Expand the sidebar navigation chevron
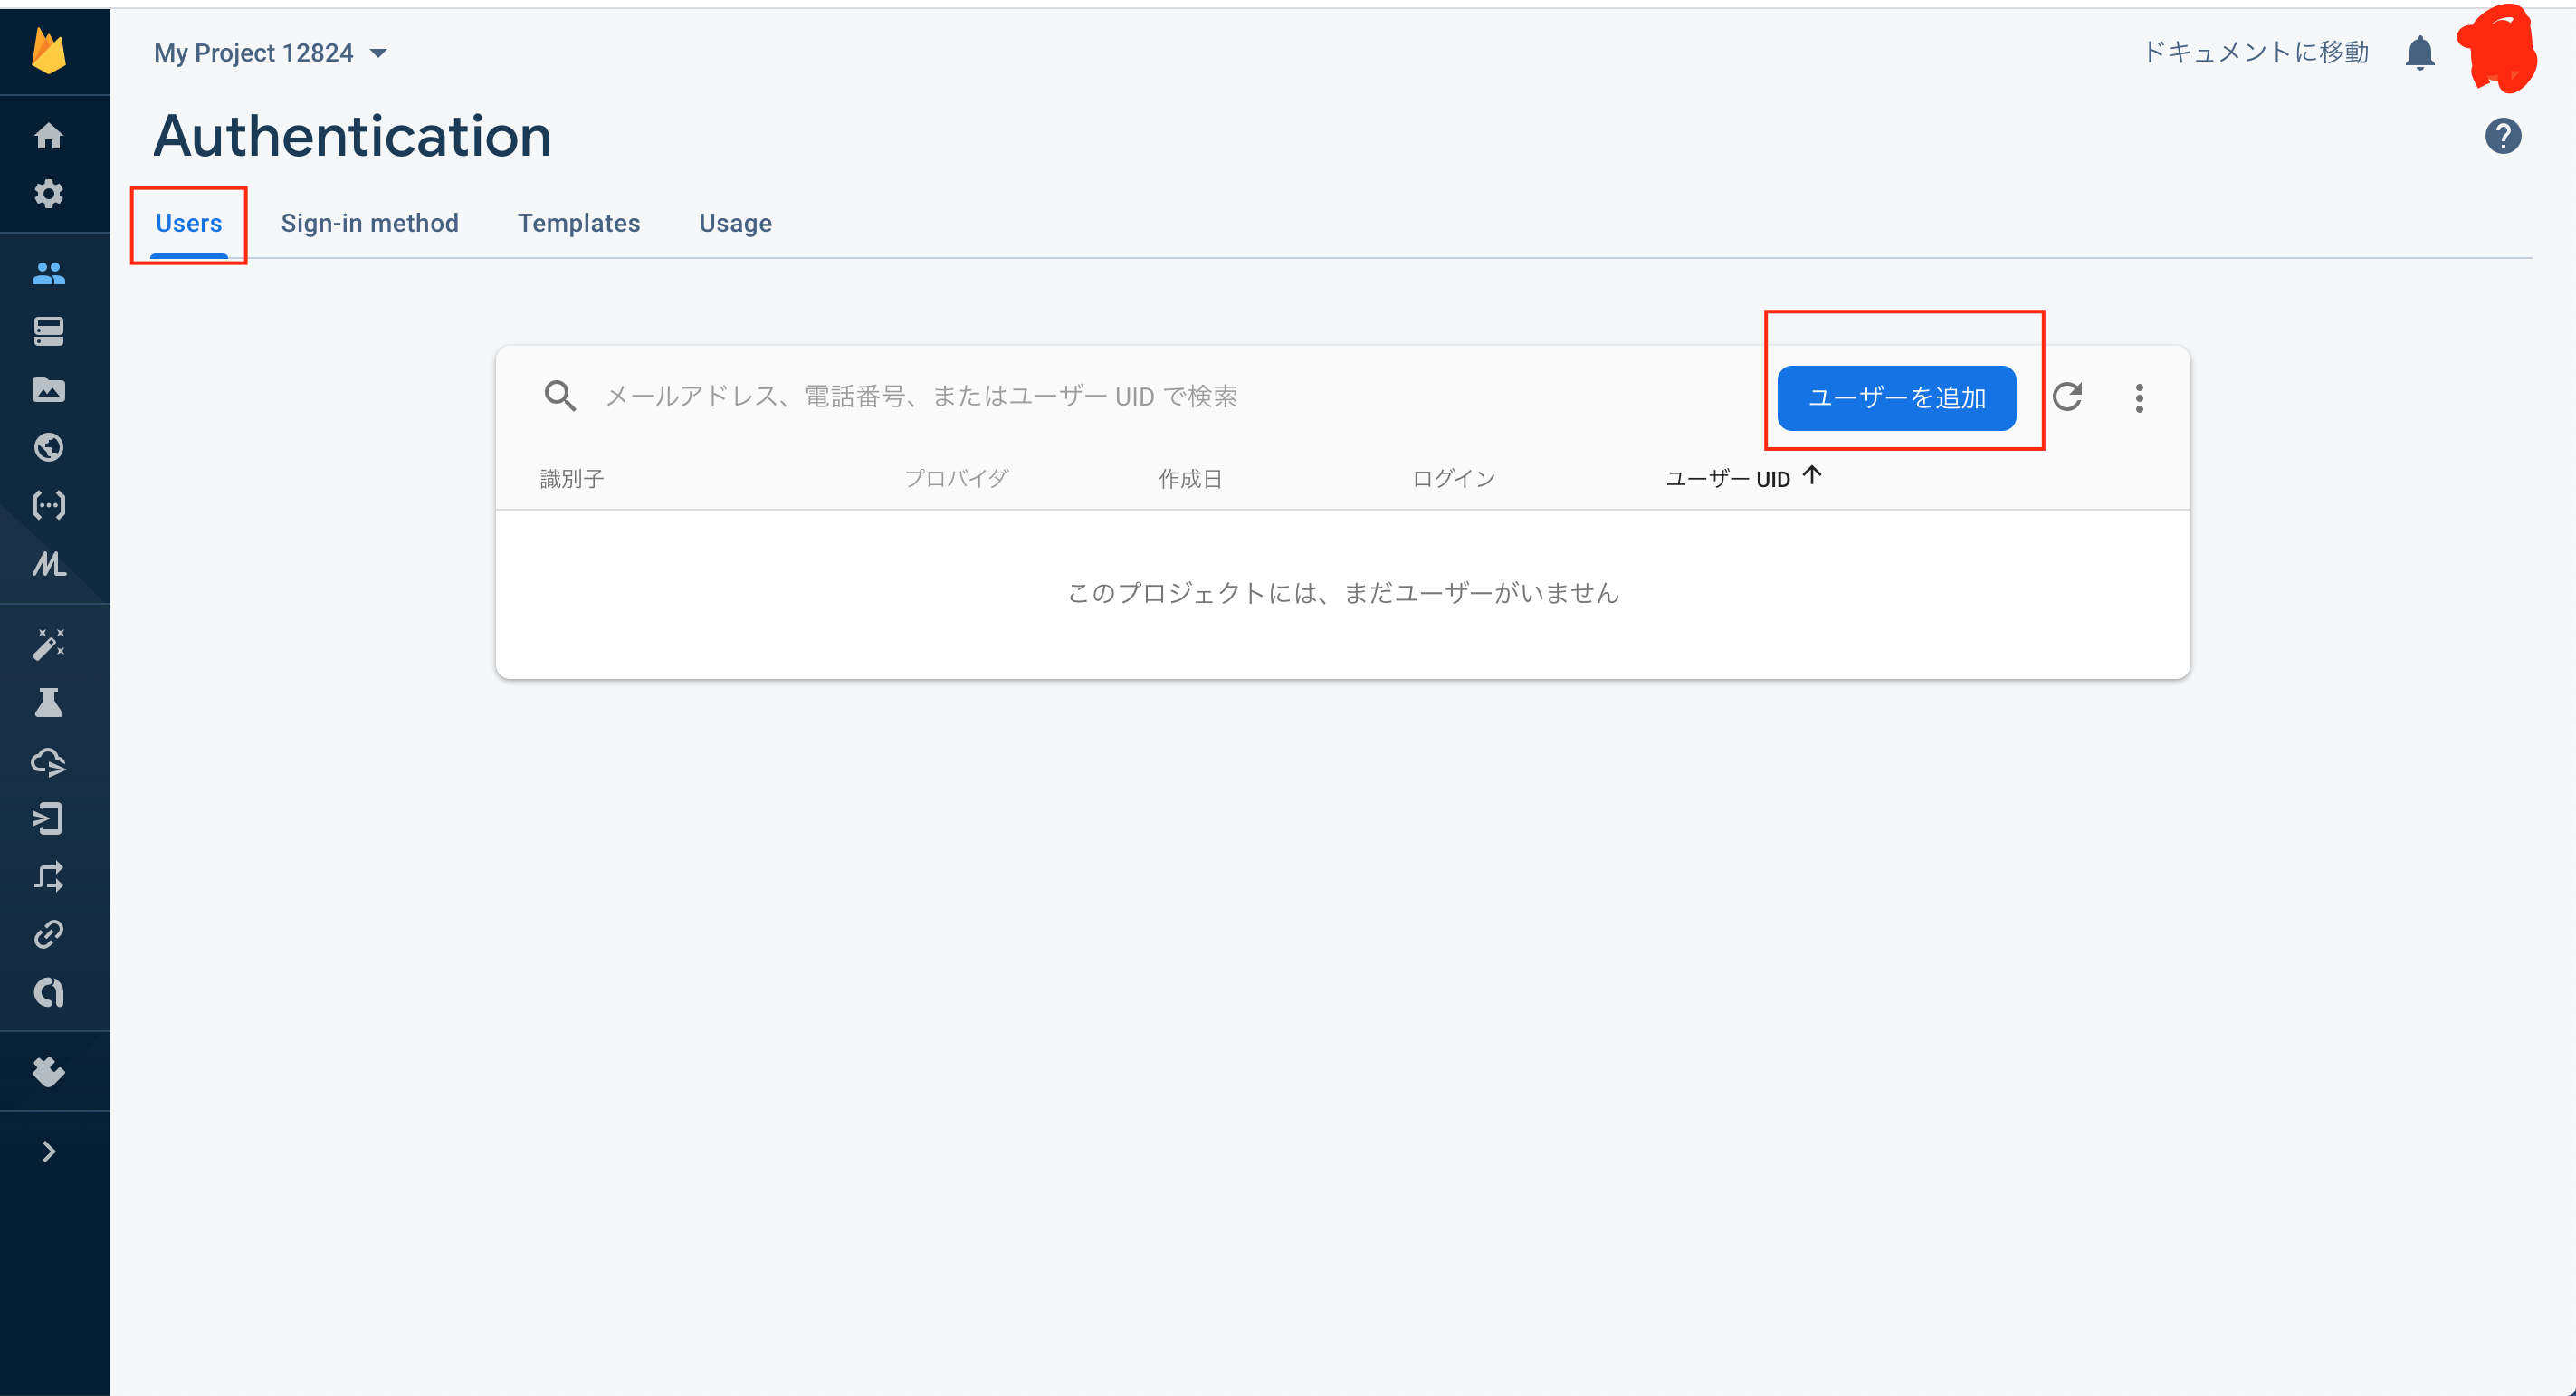 48,1151
